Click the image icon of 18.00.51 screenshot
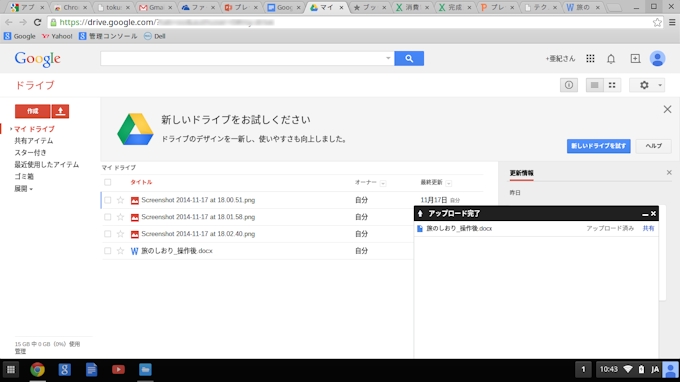Image resolution: width=680 pixels, height=382 pixels. [x=134, y=200]
